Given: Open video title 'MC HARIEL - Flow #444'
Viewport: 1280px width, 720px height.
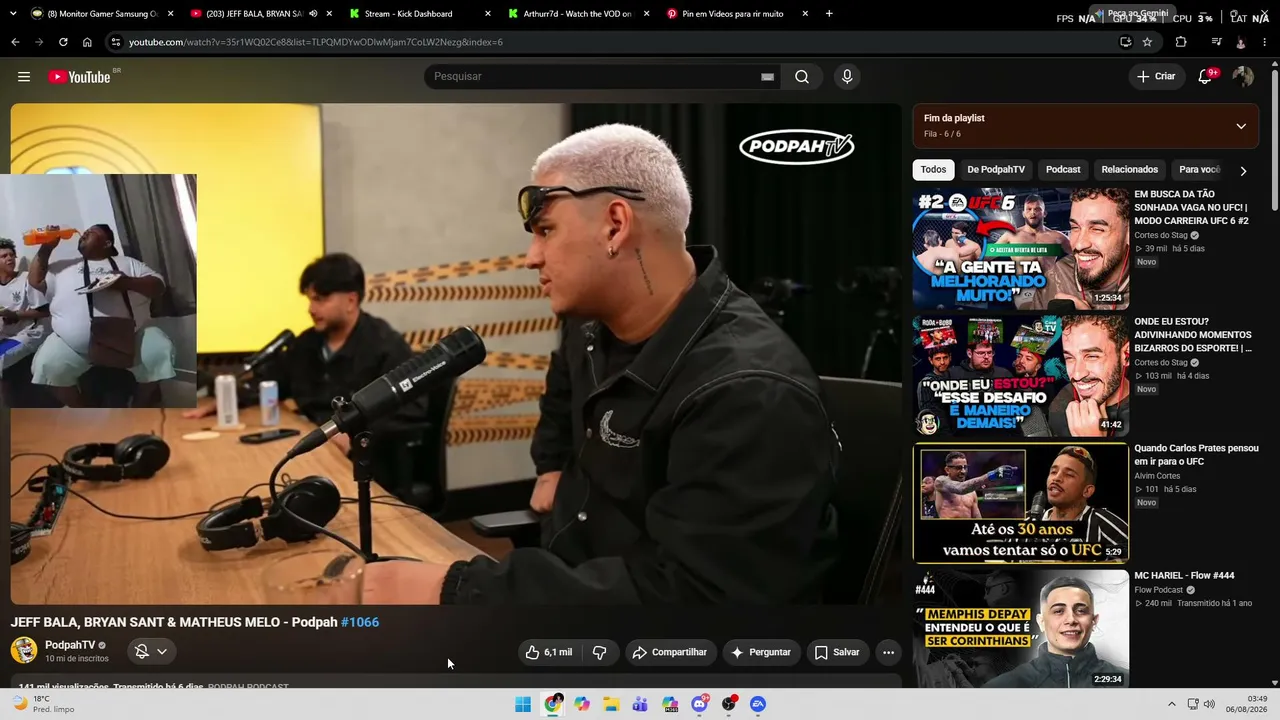Looking at the screenshot, I should (1184, 576).
